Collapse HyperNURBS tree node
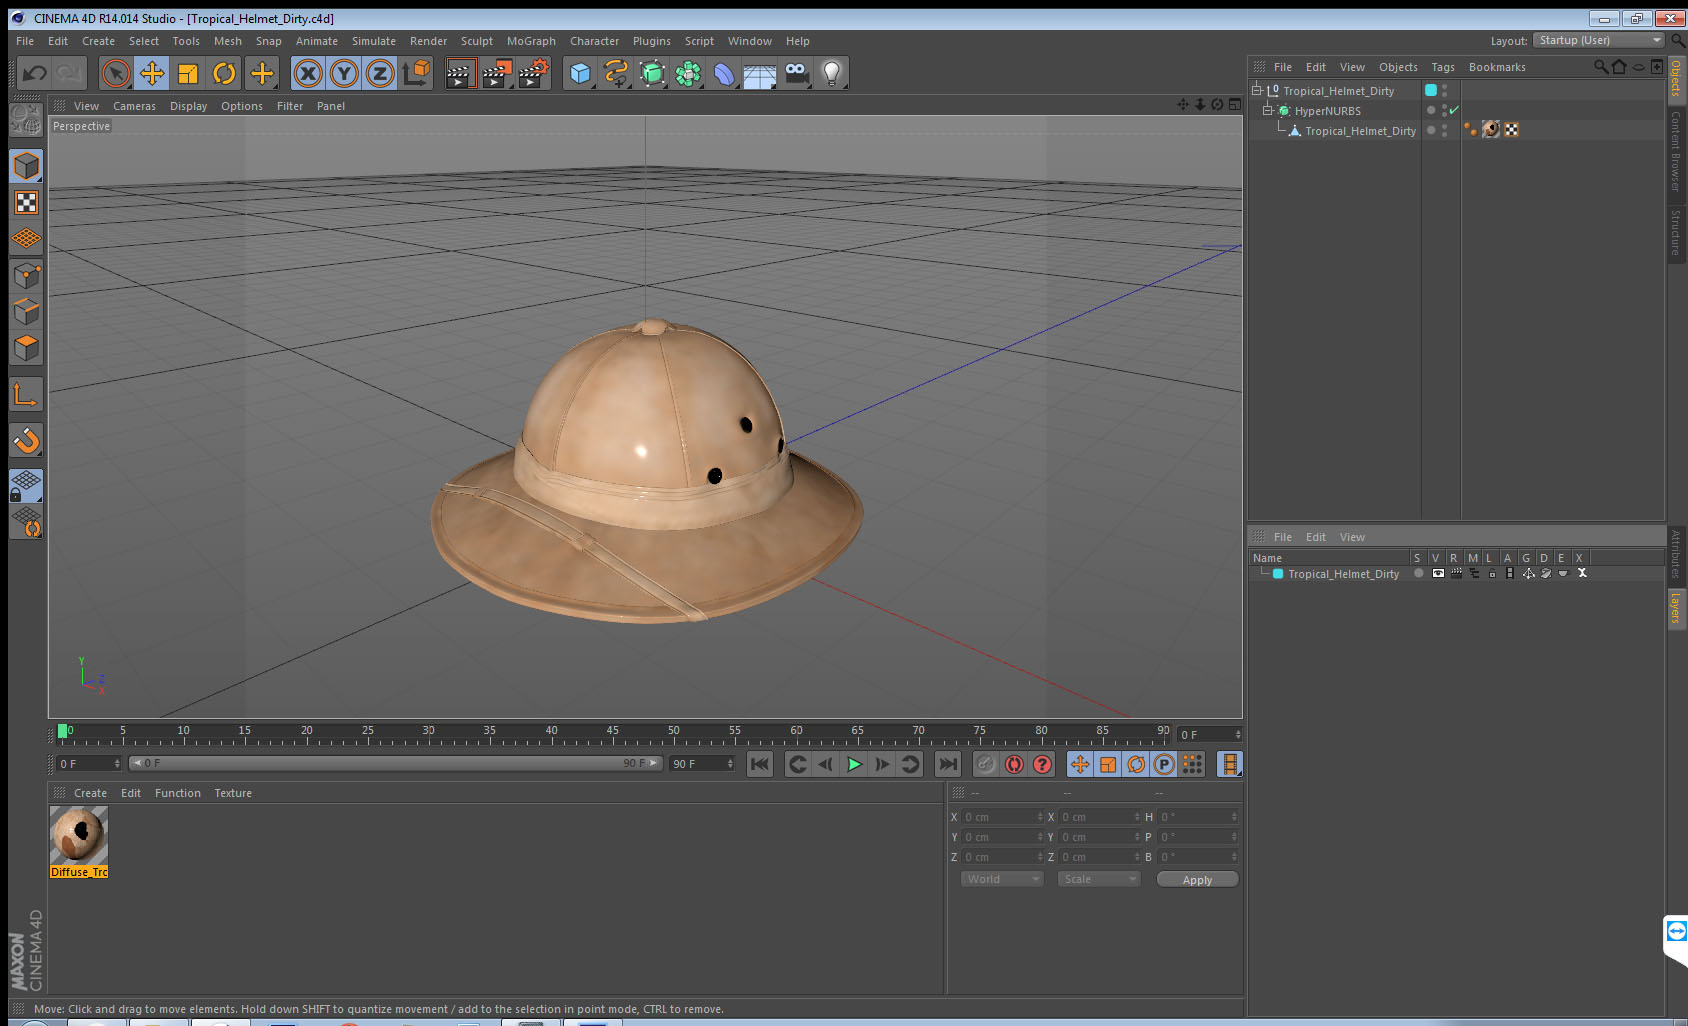The width and height of the screenshot is (1688, 1026). (1268, 110)
